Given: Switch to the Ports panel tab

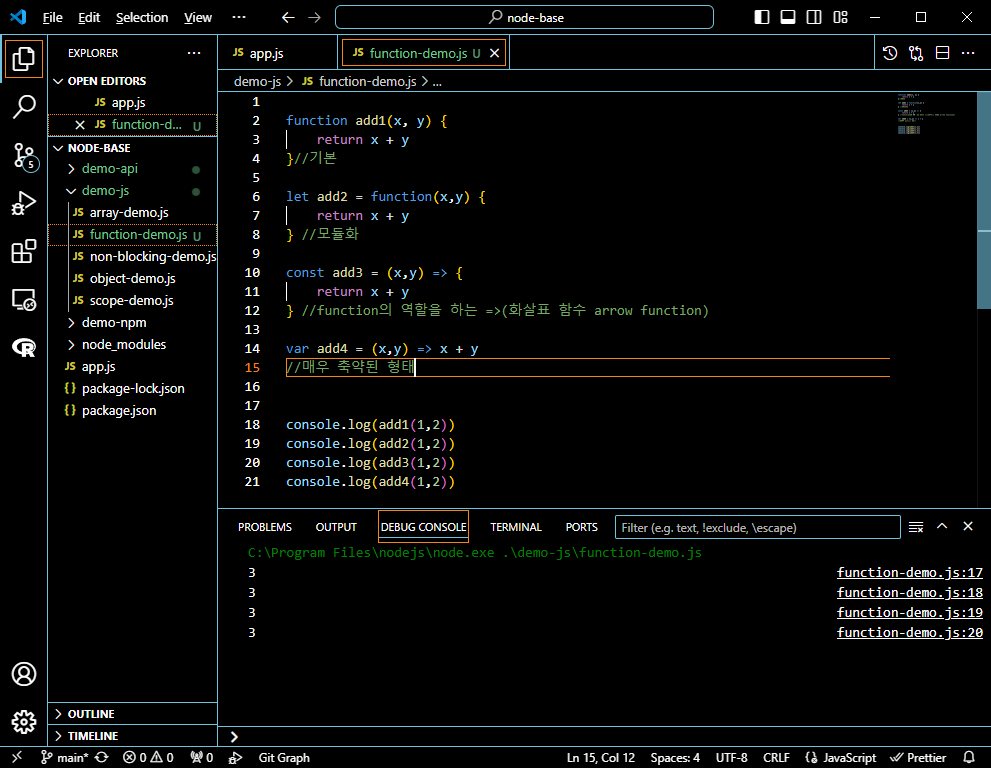Looking at the screenshot, I should click(x=581, y=527).
